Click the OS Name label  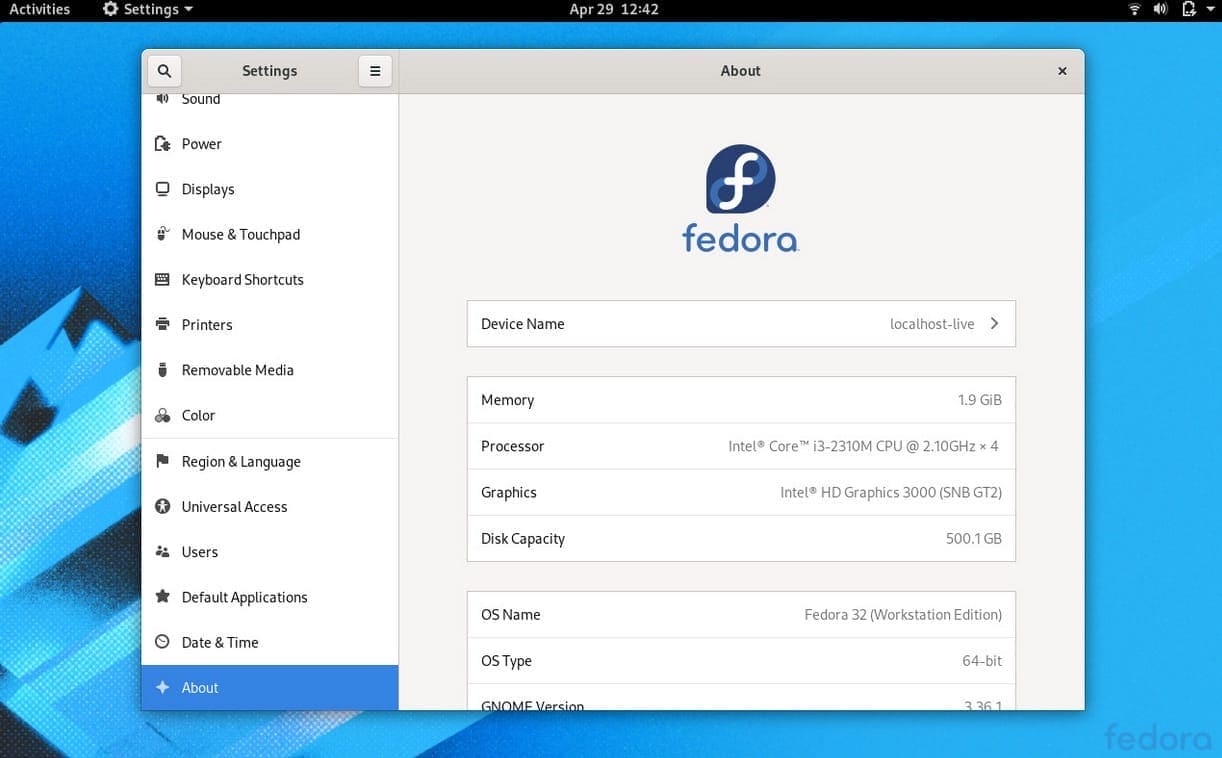[x=510, y=615]
